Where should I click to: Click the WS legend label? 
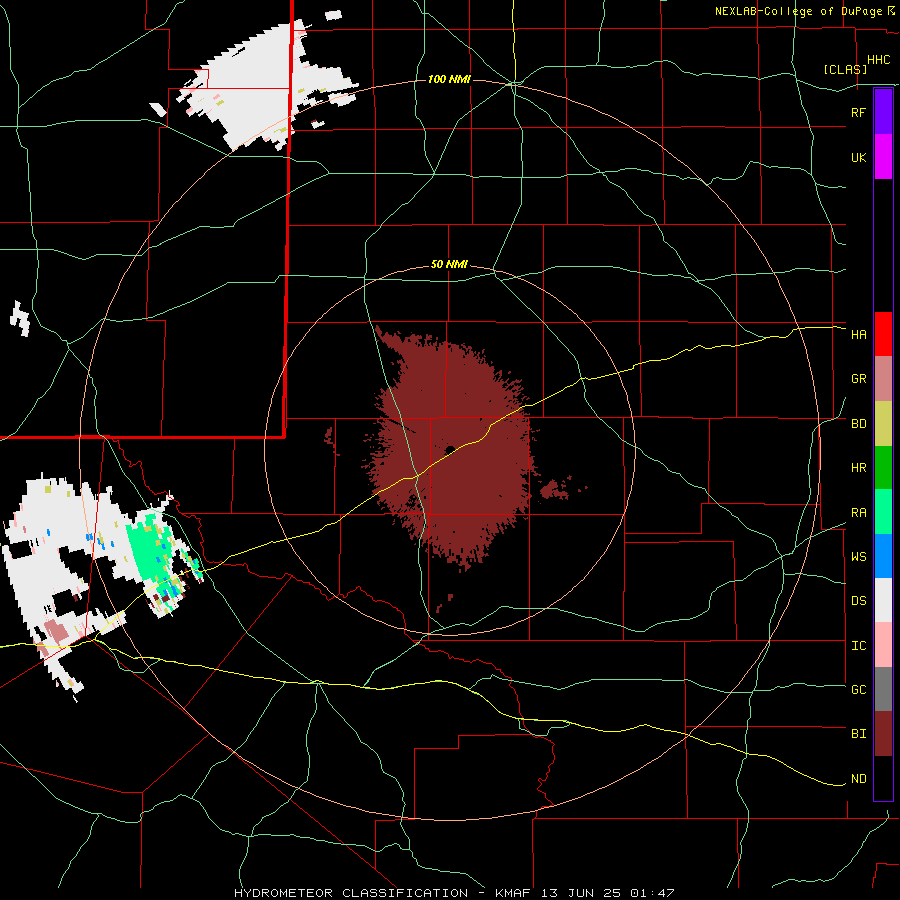click(858, 557)
